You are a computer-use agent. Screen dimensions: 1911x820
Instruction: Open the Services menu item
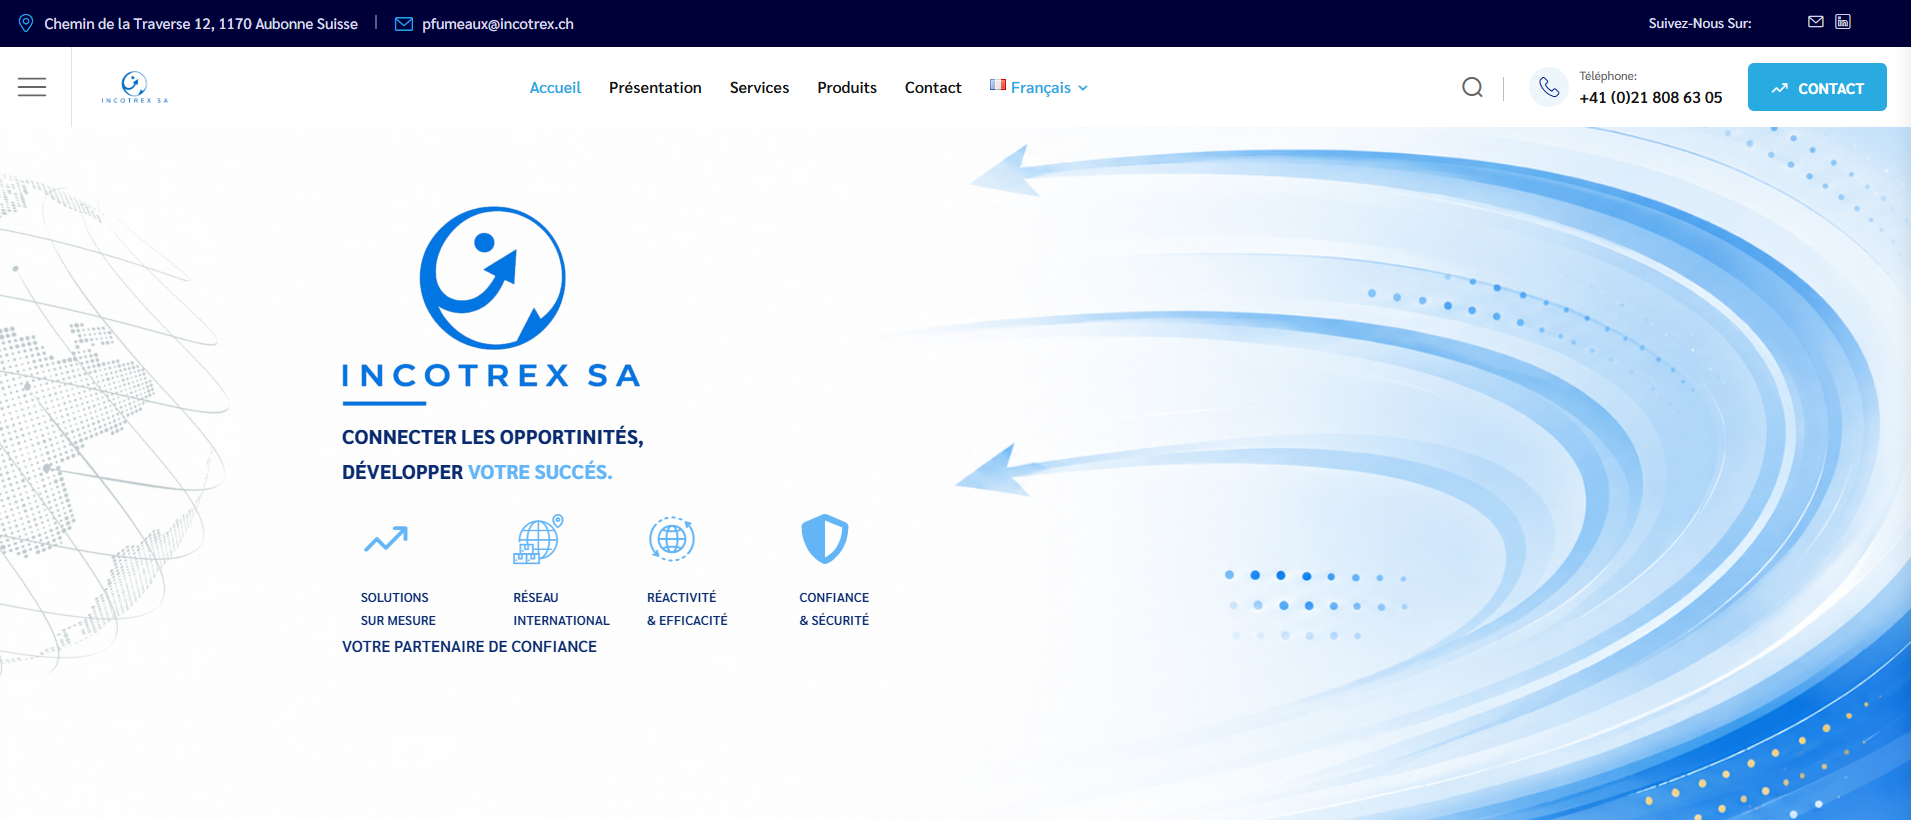point(759,88)
